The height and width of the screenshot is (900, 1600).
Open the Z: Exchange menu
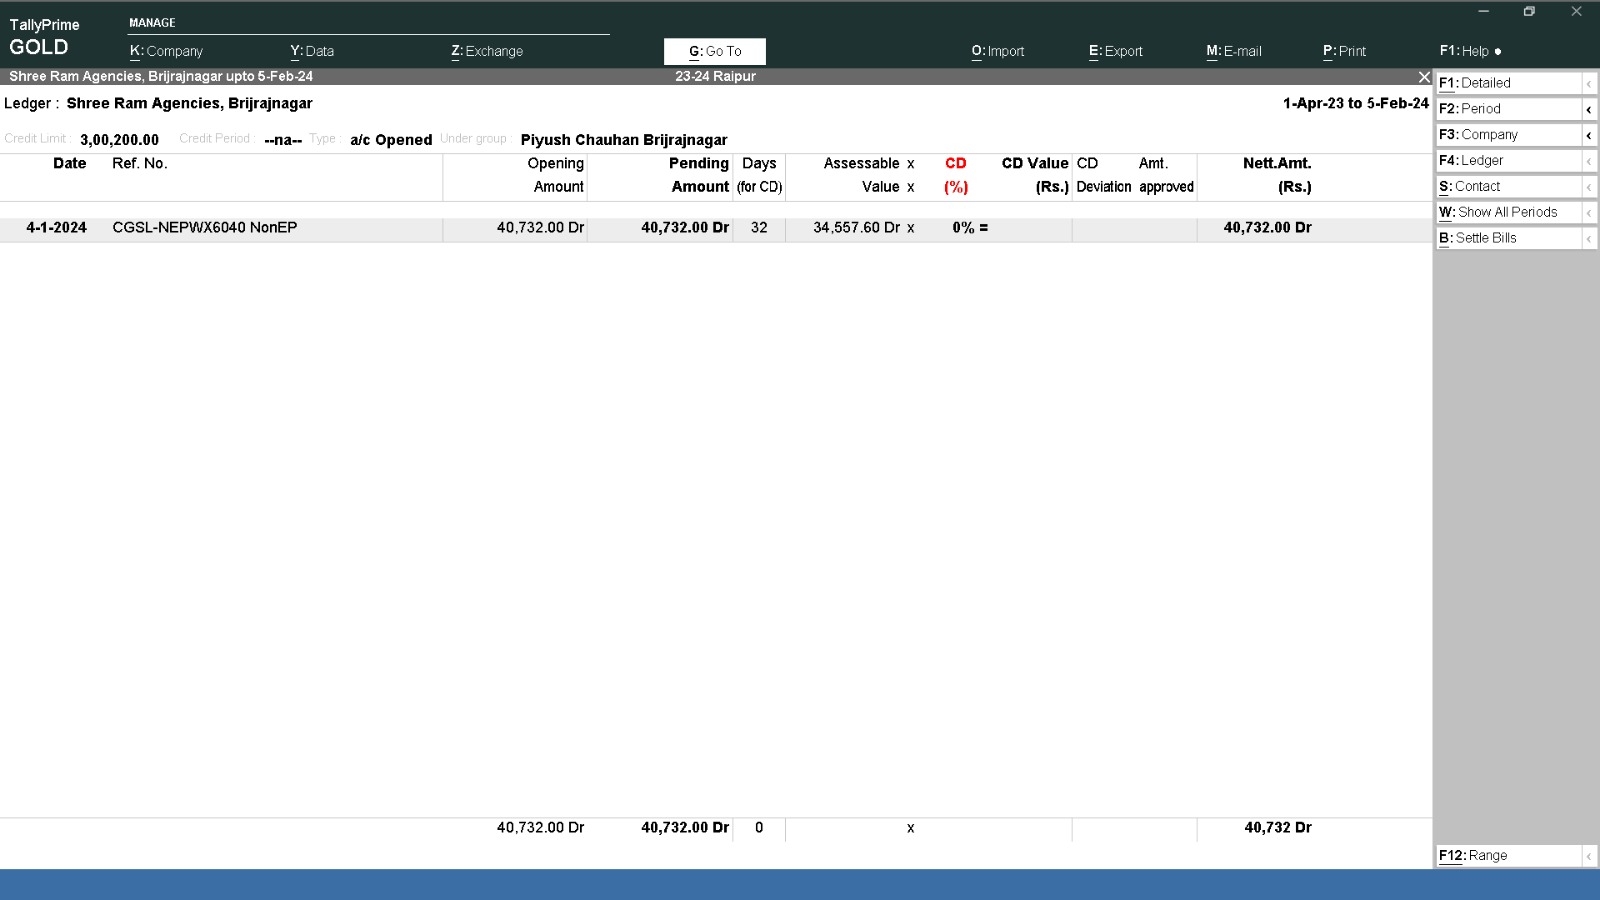click(x=487, y=51)
